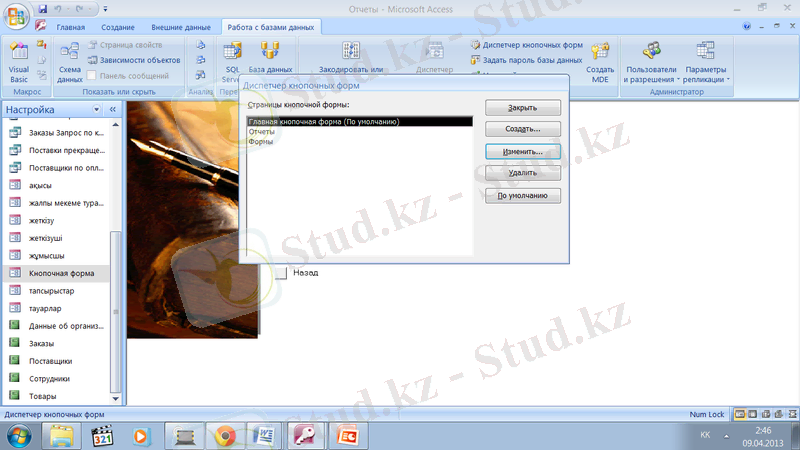The width and height of the screenshot is (800, 450).
Task: Open Media Player Classic taskbar icon
Action: [x=102, y=436]
